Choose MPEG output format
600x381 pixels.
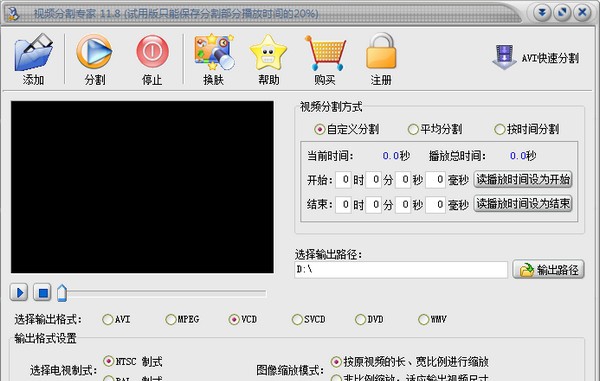point(182,319)
